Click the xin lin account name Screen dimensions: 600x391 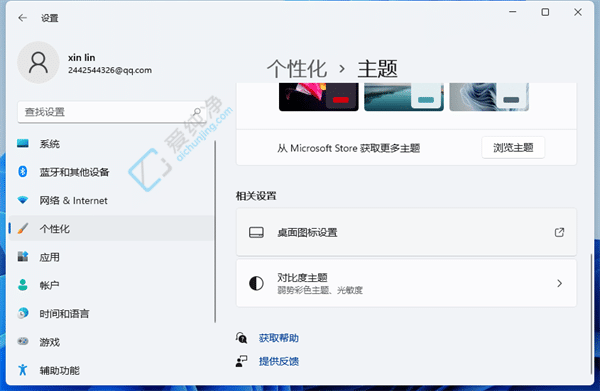tap(82, 57)
